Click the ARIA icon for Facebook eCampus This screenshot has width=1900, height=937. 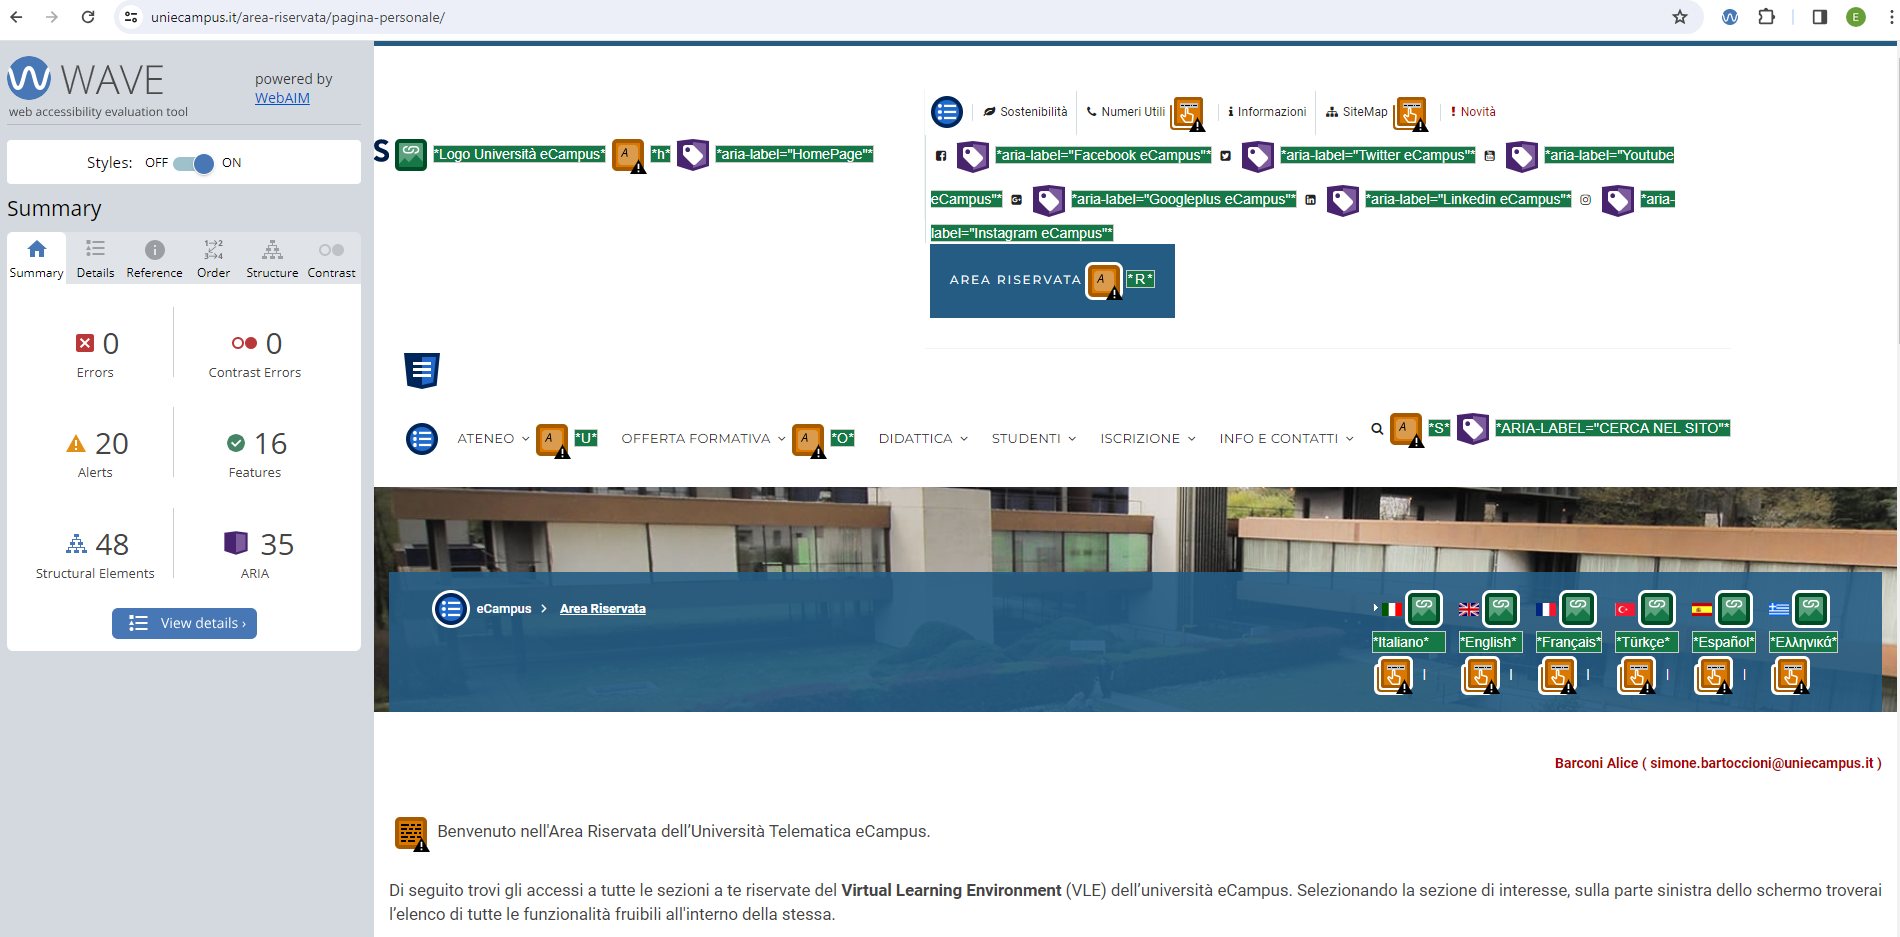pyautogui.click(x=973, y=156)
